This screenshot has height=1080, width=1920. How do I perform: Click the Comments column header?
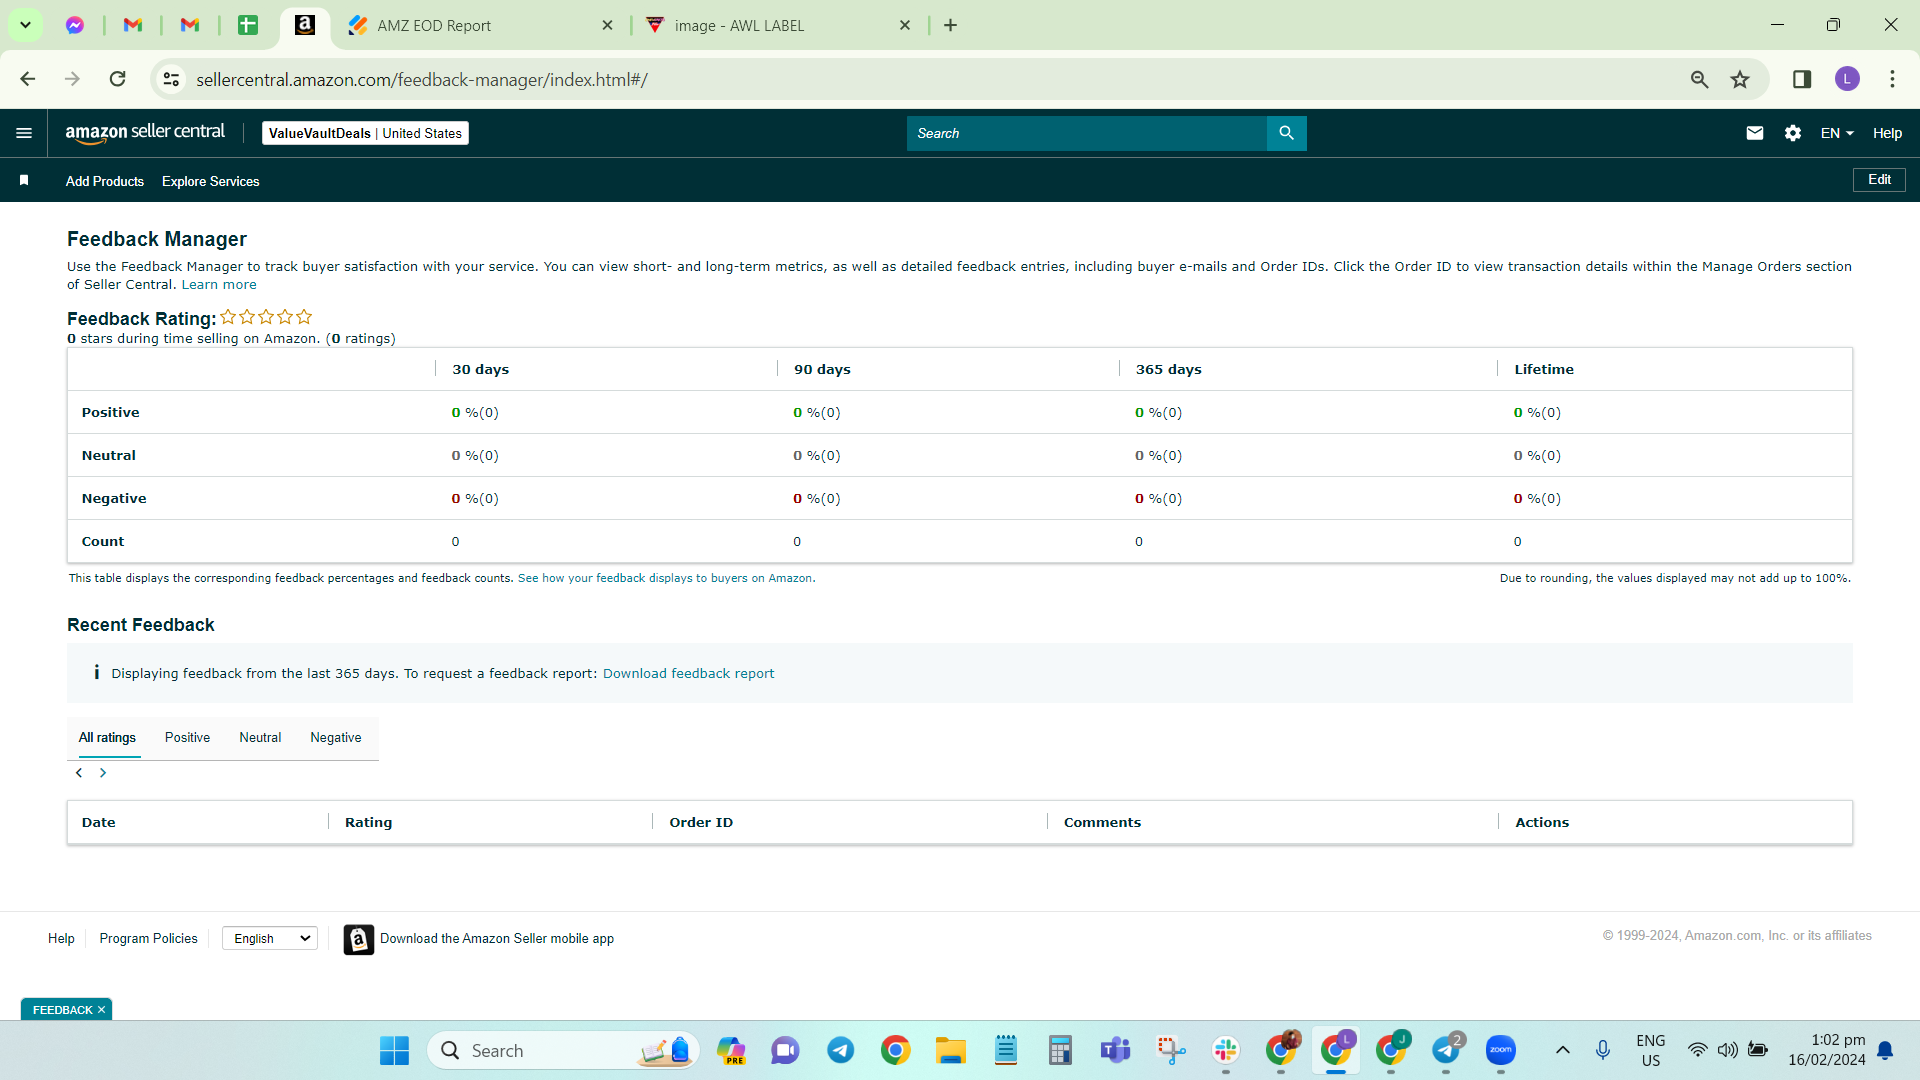click(1102, 822)
